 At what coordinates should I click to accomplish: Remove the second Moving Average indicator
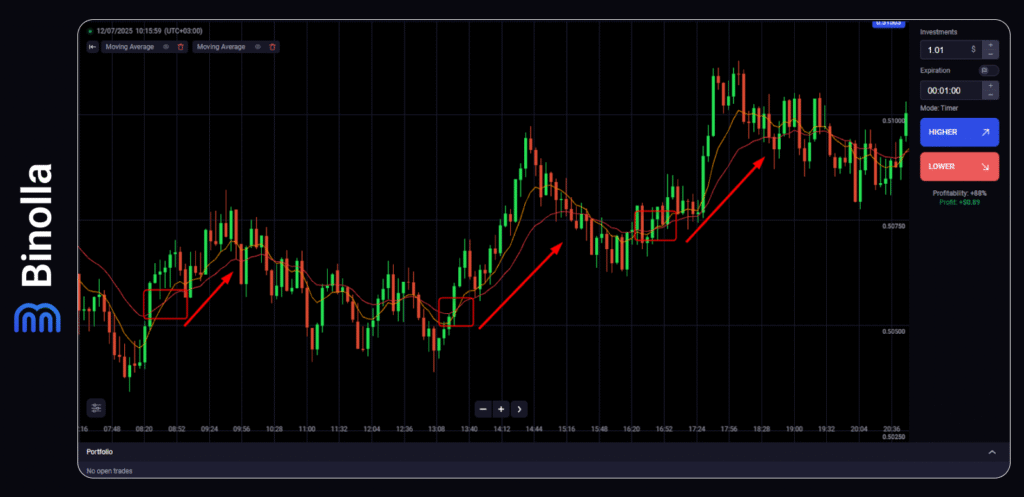click(272, 47)
